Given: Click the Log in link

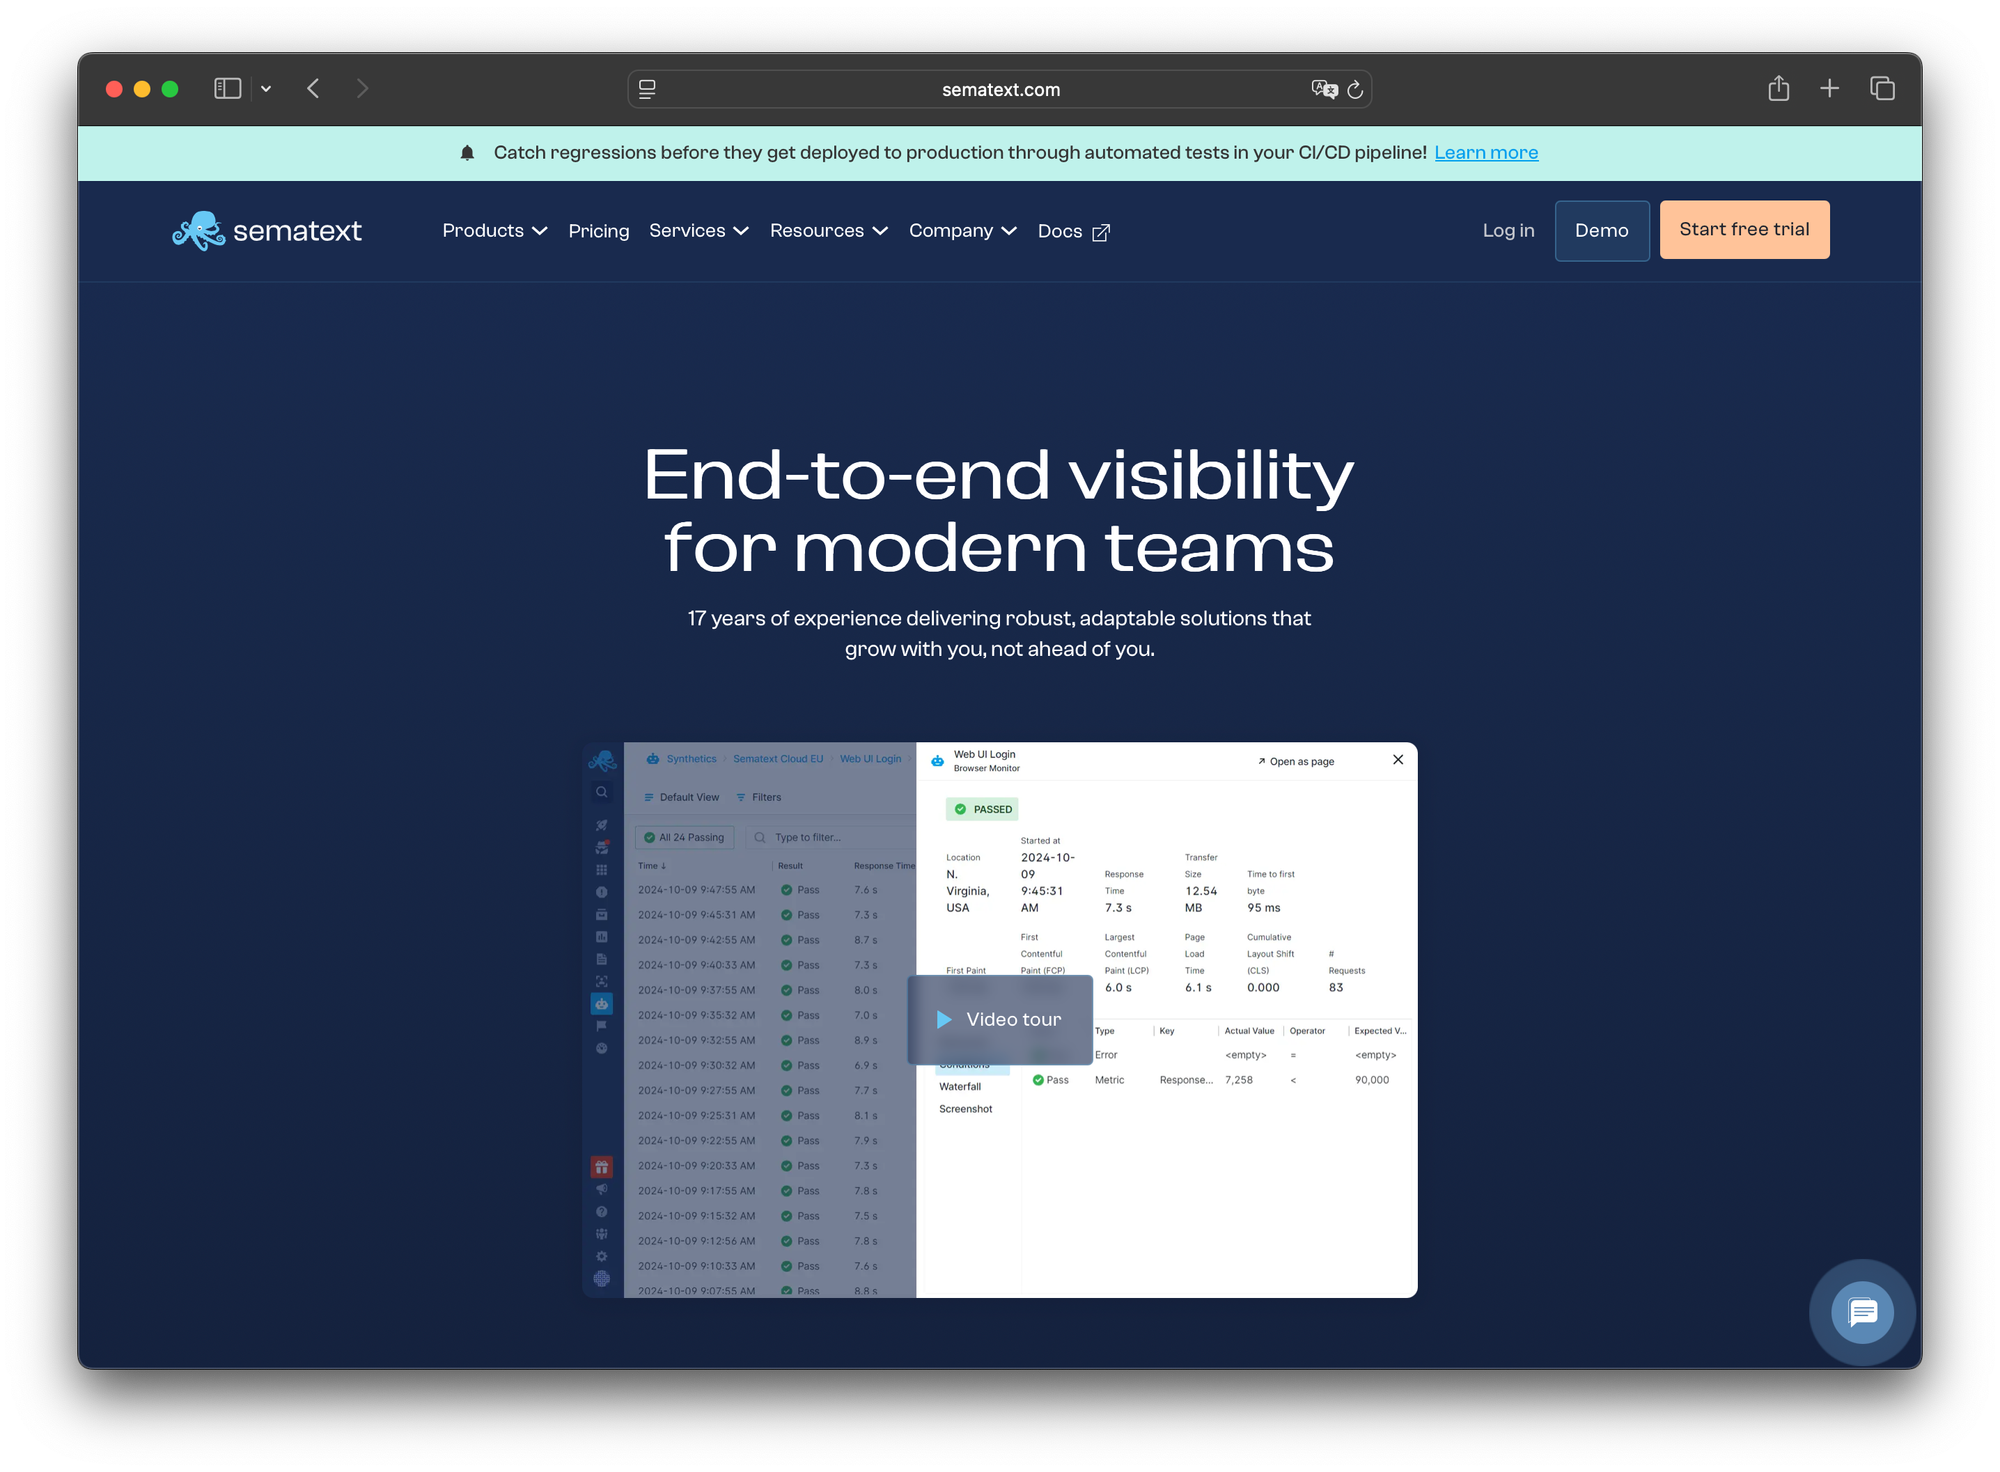Looking at the screenshot, I should (x=1508, y=230).
